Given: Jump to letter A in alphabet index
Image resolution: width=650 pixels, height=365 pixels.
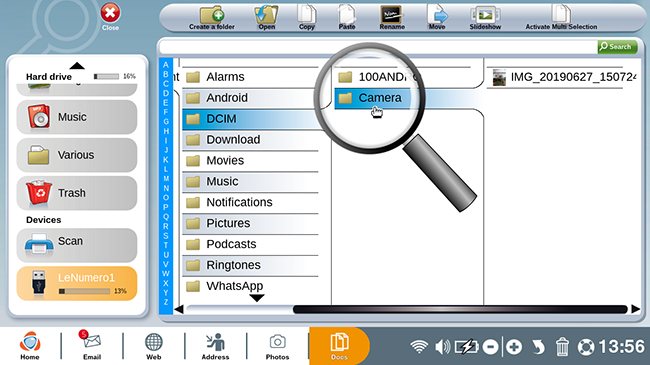Looking at the screenshot, I should coord(166,65).
